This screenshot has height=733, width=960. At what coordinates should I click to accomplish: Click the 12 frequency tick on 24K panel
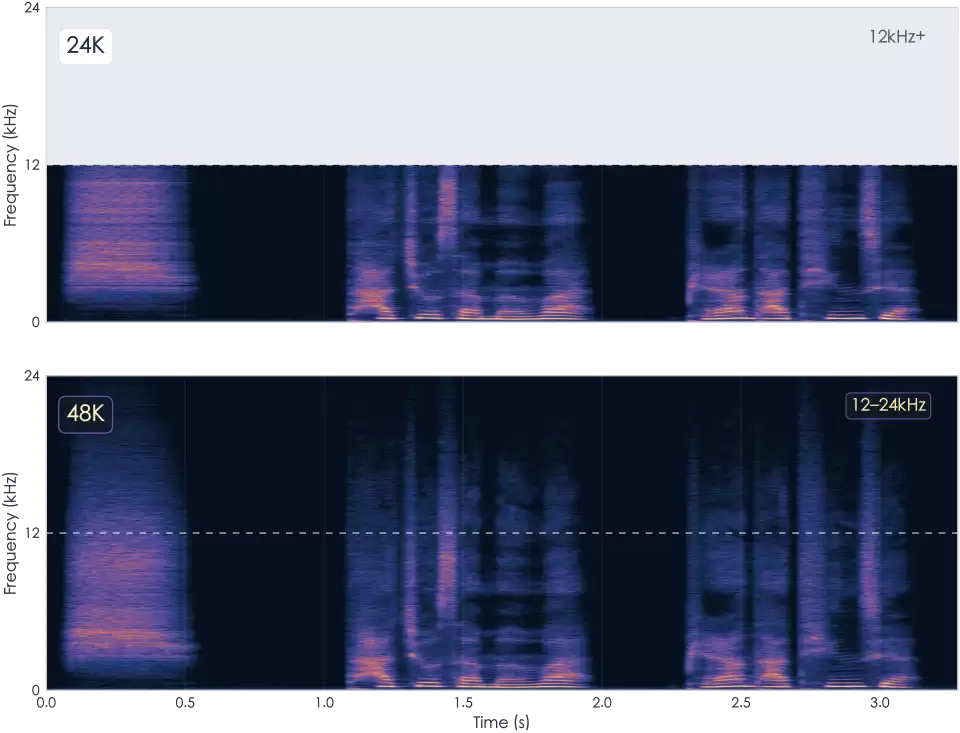pos(32,165)
